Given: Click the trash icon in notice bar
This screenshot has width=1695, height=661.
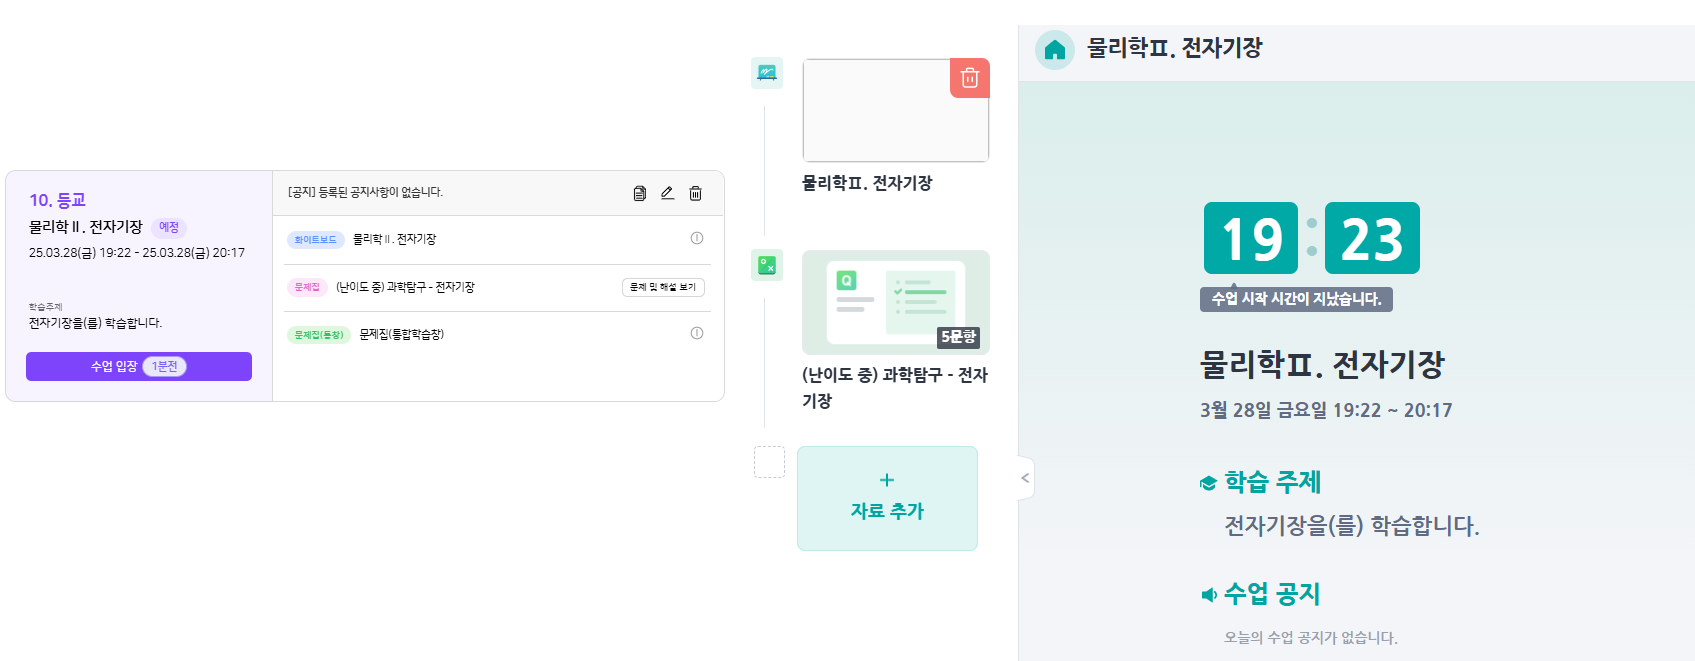Looking at the screenshot, I should (x=695, y=193).
